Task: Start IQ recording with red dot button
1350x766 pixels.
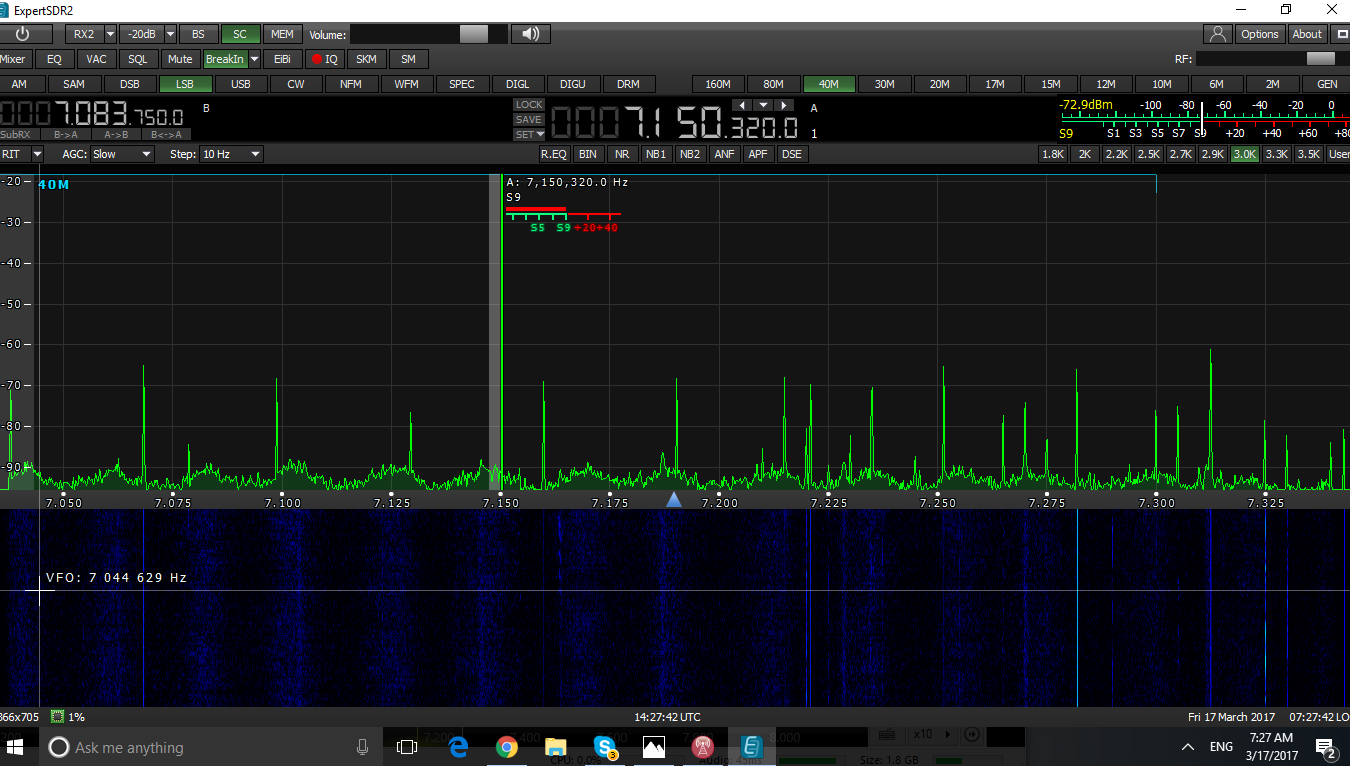Action: point(323,59)
